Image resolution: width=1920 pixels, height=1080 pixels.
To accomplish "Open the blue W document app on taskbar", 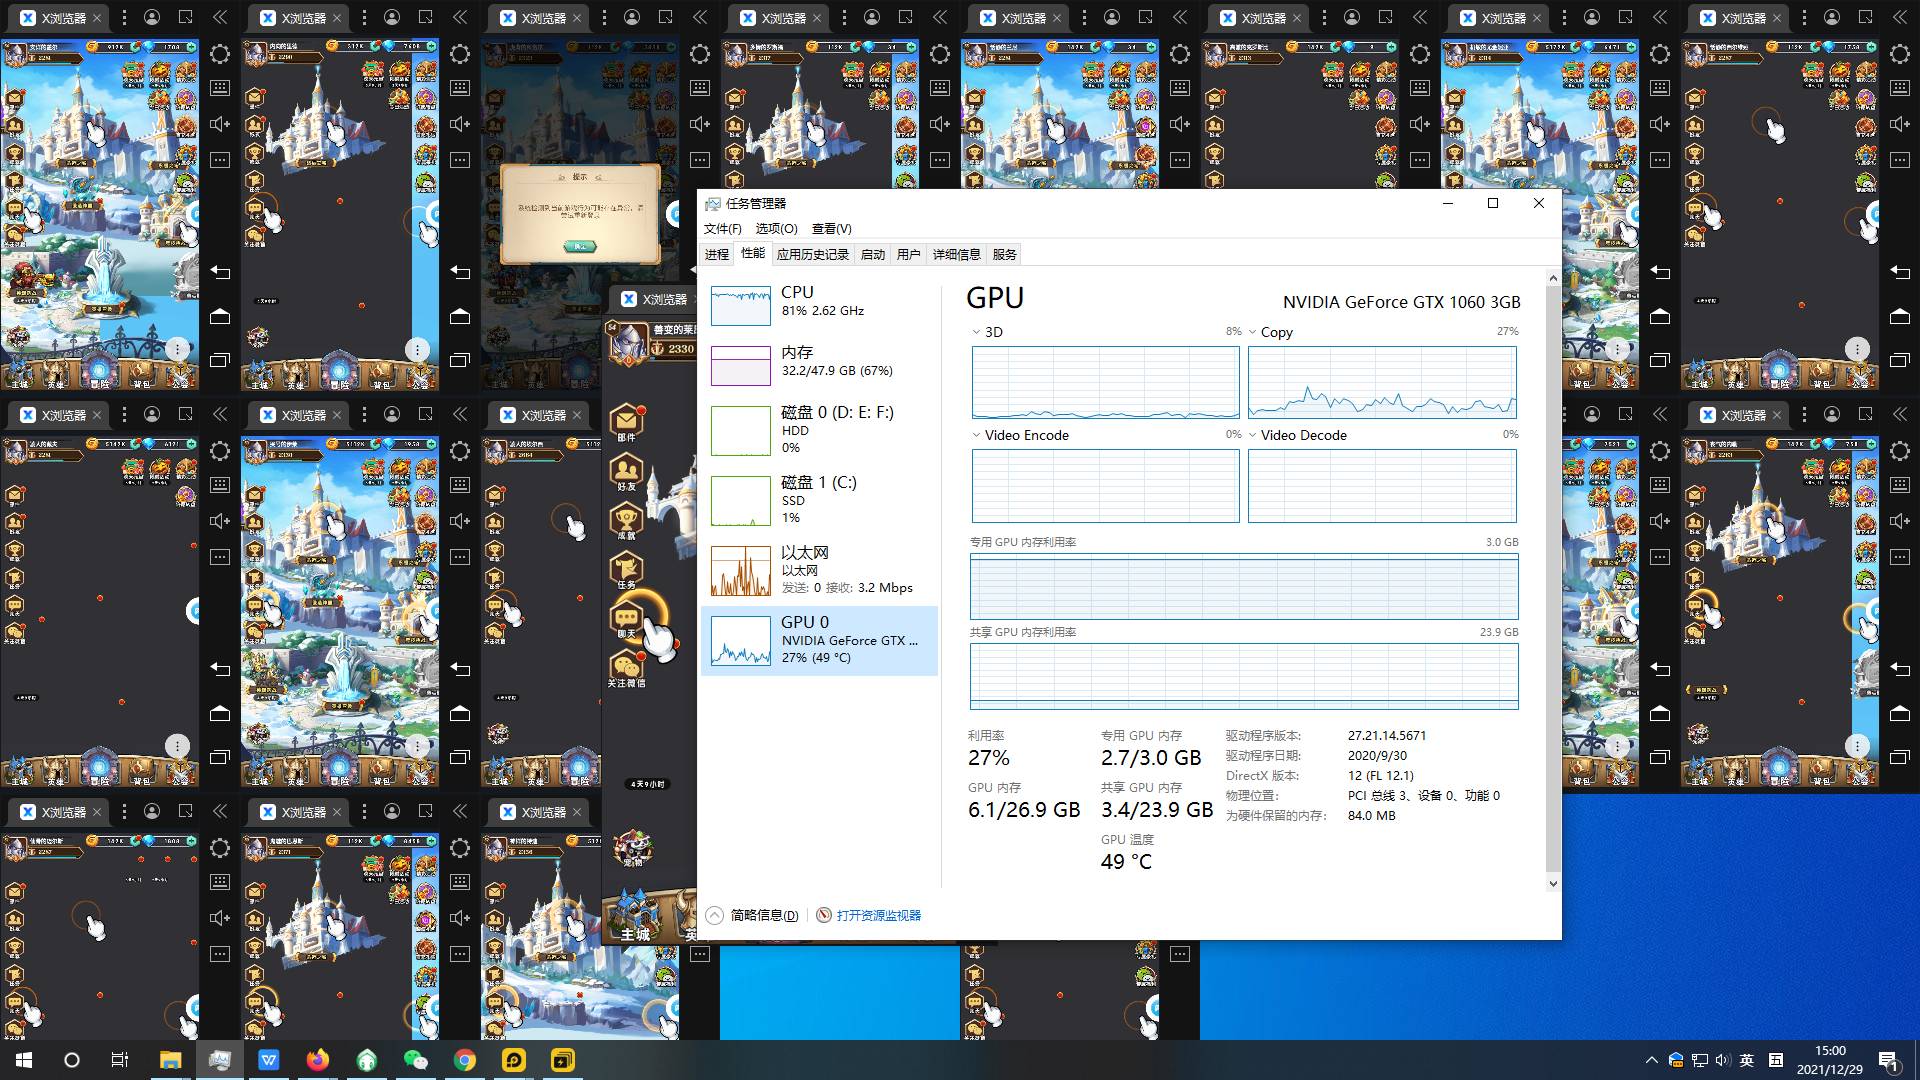I will click(x=269, y=1060).
